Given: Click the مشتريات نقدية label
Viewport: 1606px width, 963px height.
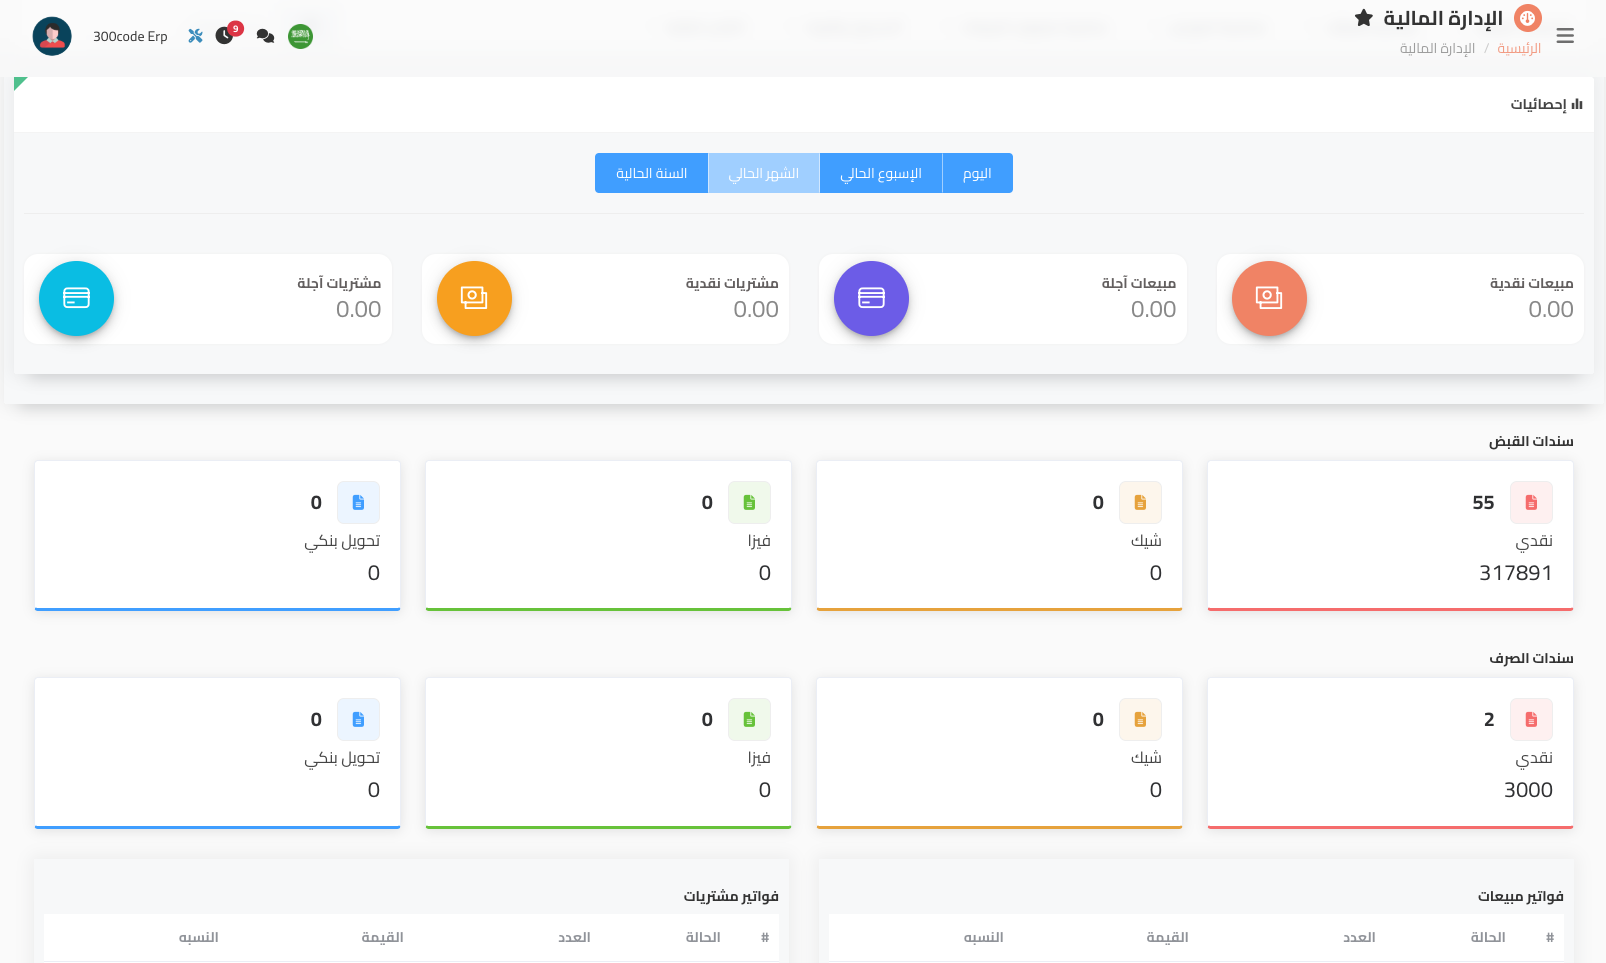Looking at the screenshot, I should click(x=731, y=283).
